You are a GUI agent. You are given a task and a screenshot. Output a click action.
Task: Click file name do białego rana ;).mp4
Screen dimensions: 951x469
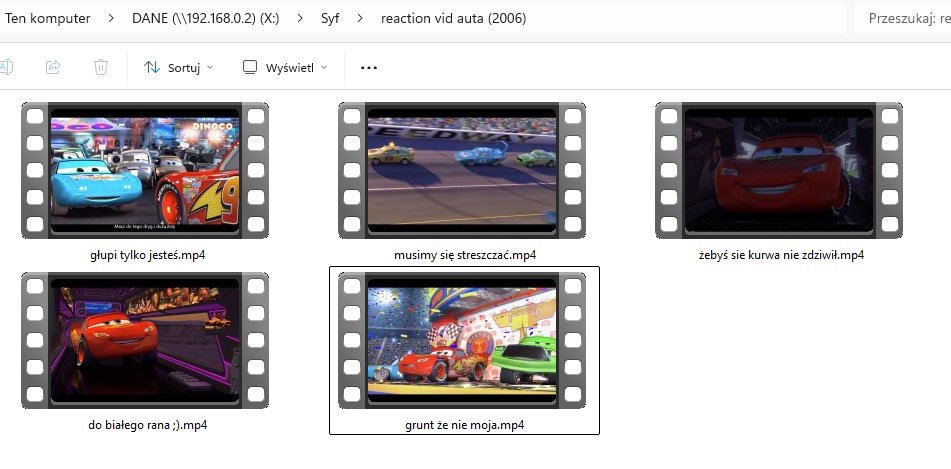[x=148, y=425]
